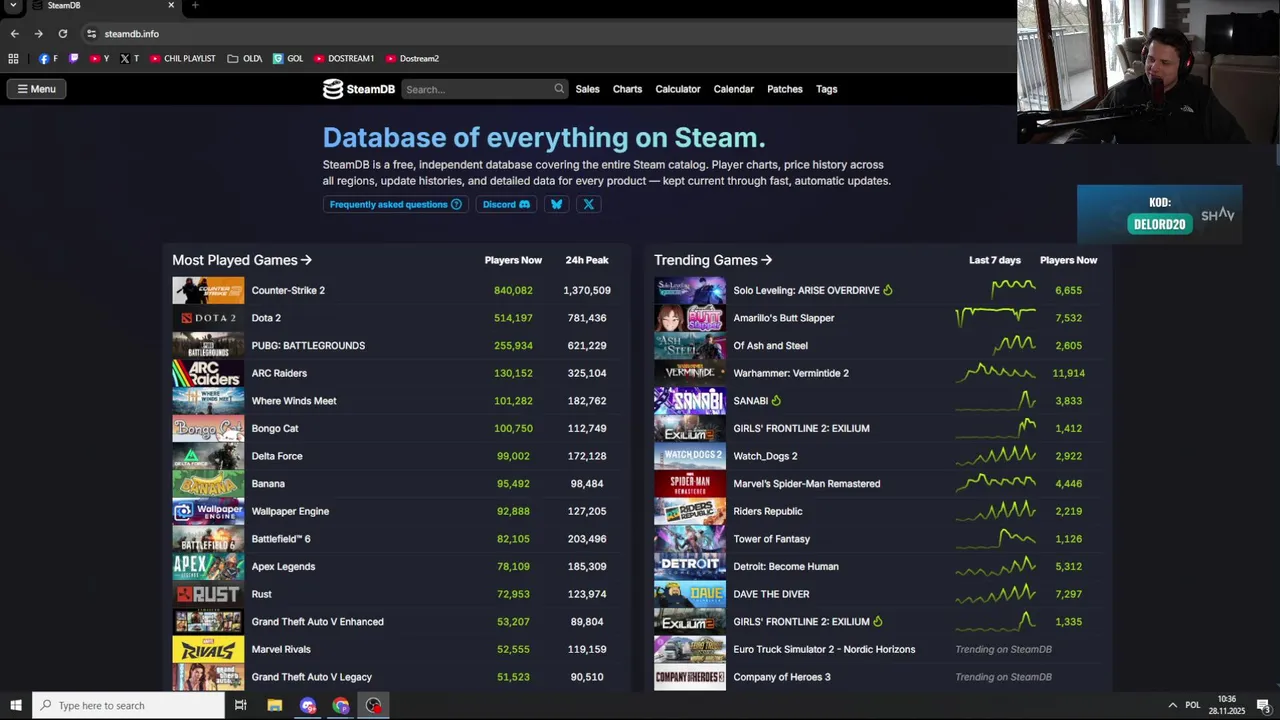Click the Tower of Fantasy sparkline chart
The height and width of the screenshot is (720, 1280).
click(x=995, y=538)
